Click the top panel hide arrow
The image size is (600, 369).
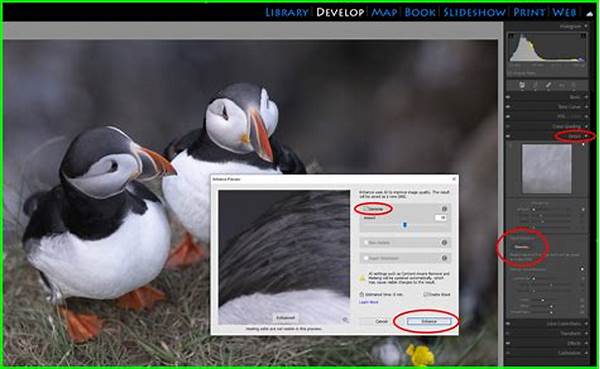pyautogui.click(x=589, y=13)
